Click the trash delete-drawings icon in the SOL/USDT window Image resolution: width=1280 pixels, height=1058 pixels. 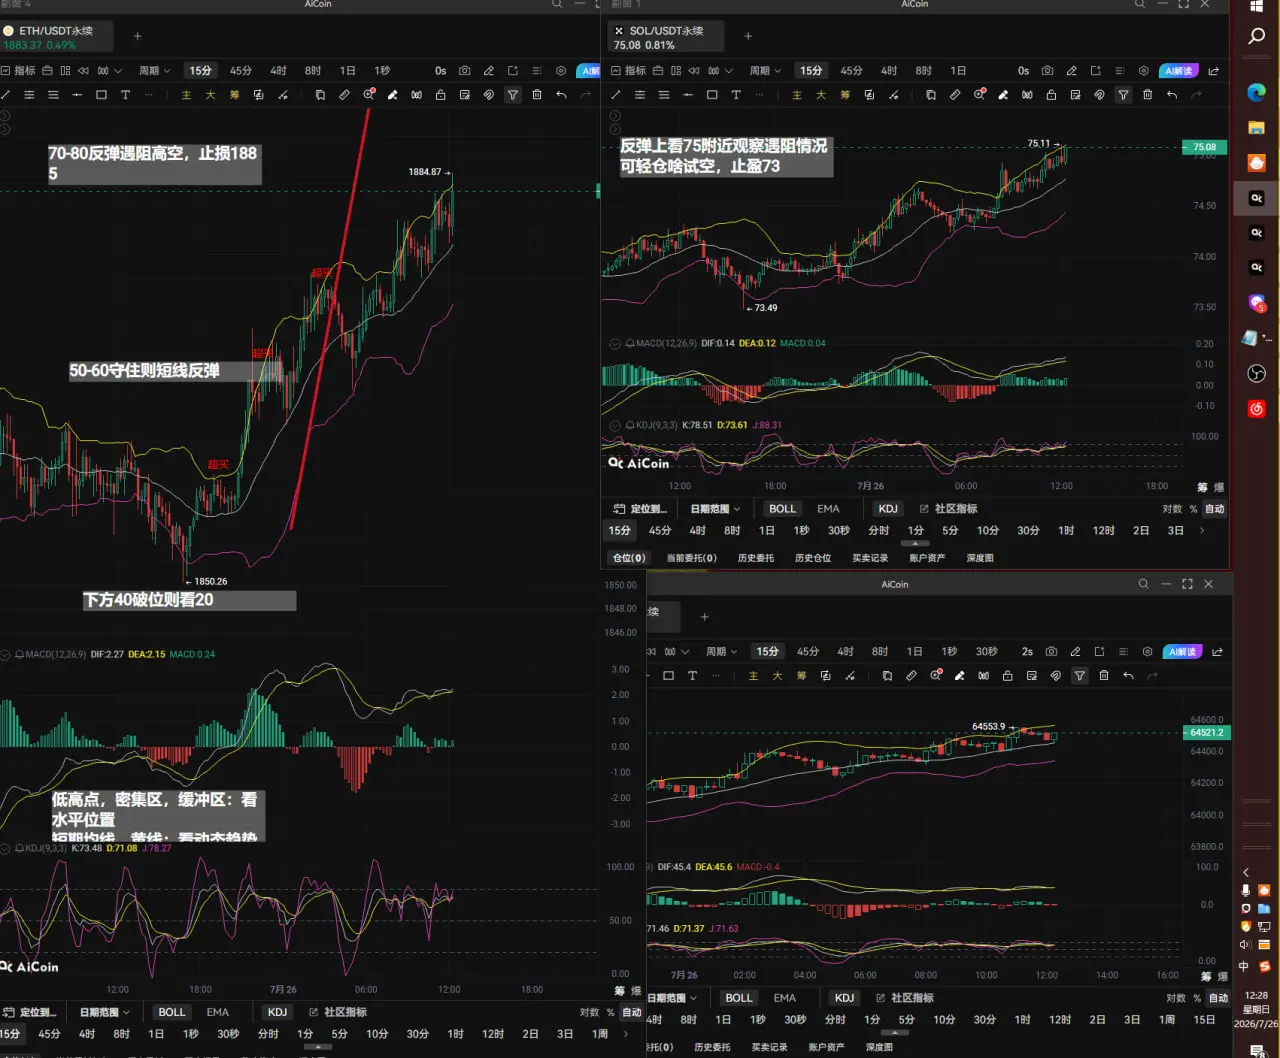(x=1147, y=95)
